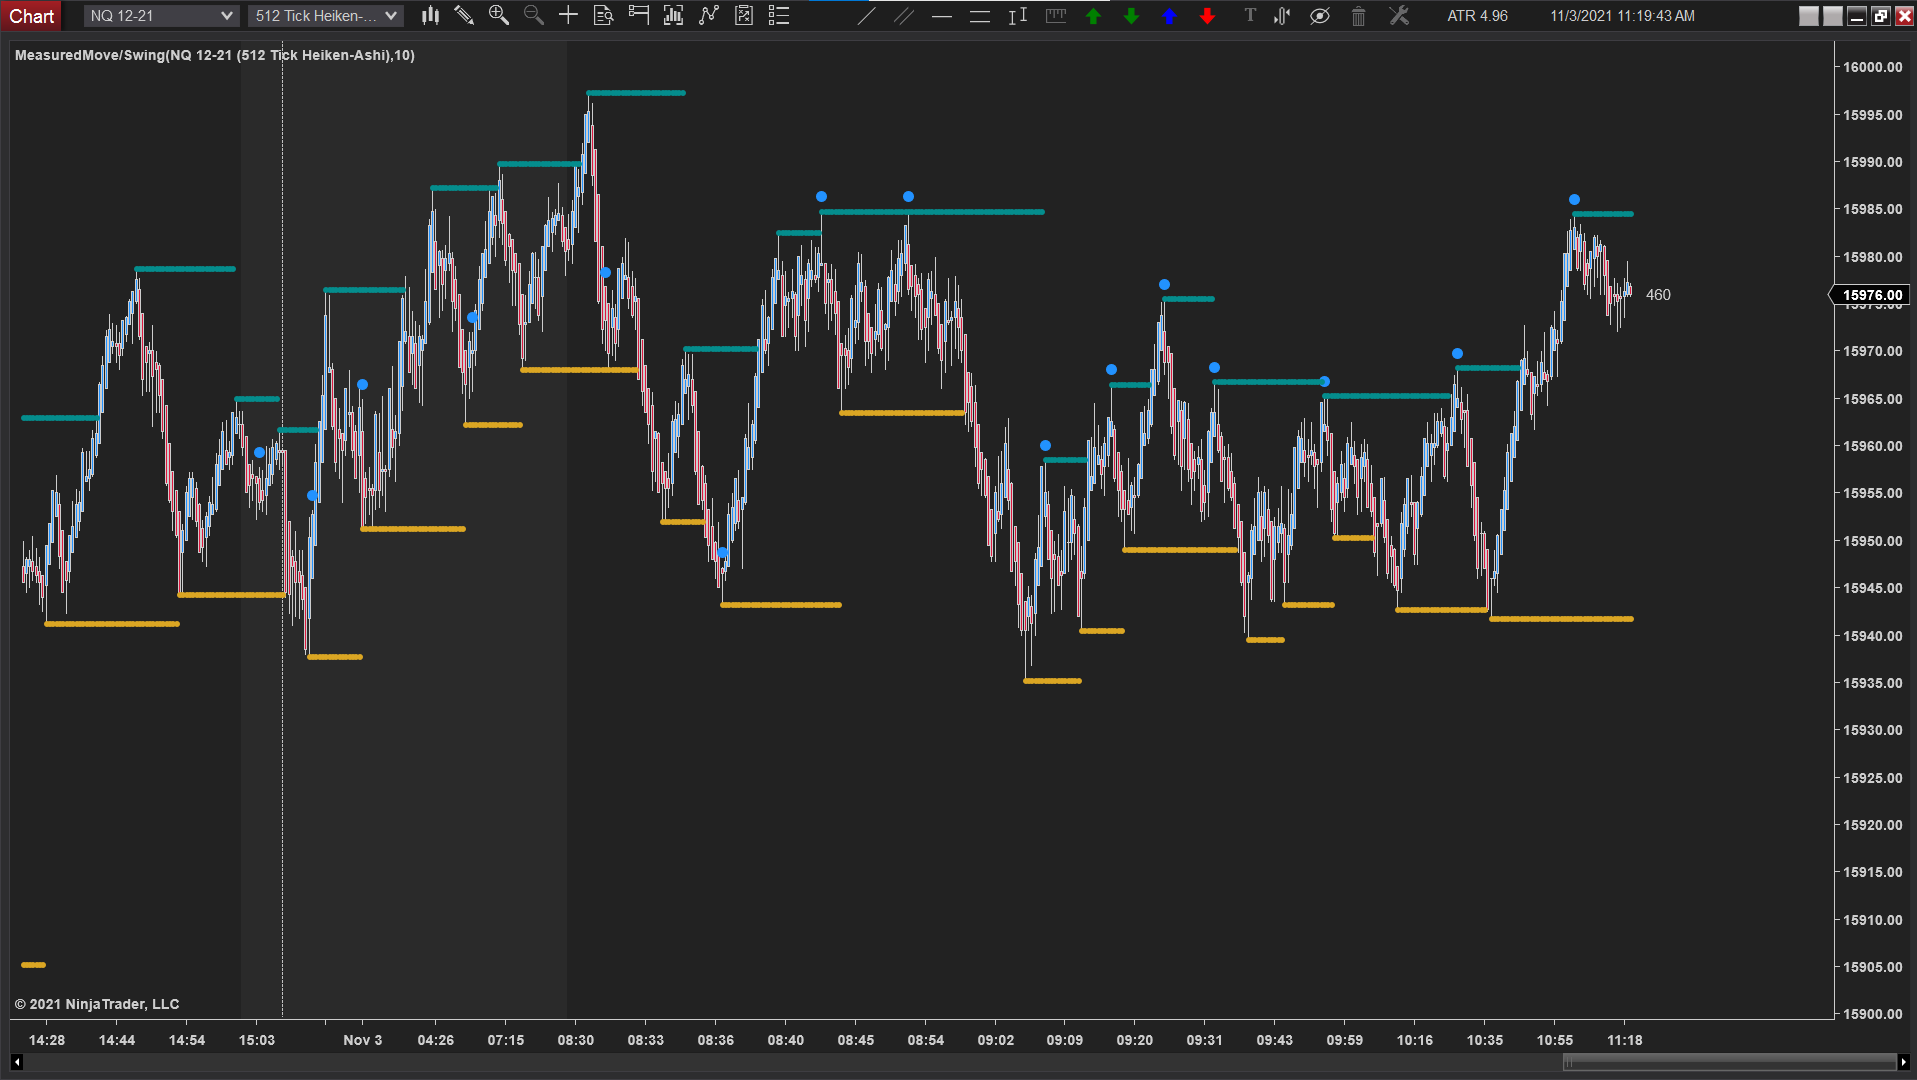Open the Data Box icon
Viewport: 1917px width, 1080px height.
pyautogui.click(x=603, y=15)
